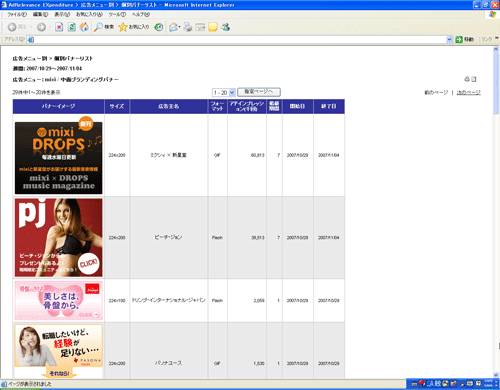Click the red pj Peach John banner
Screen dimensions: 500x390
(x=58, y=238)
